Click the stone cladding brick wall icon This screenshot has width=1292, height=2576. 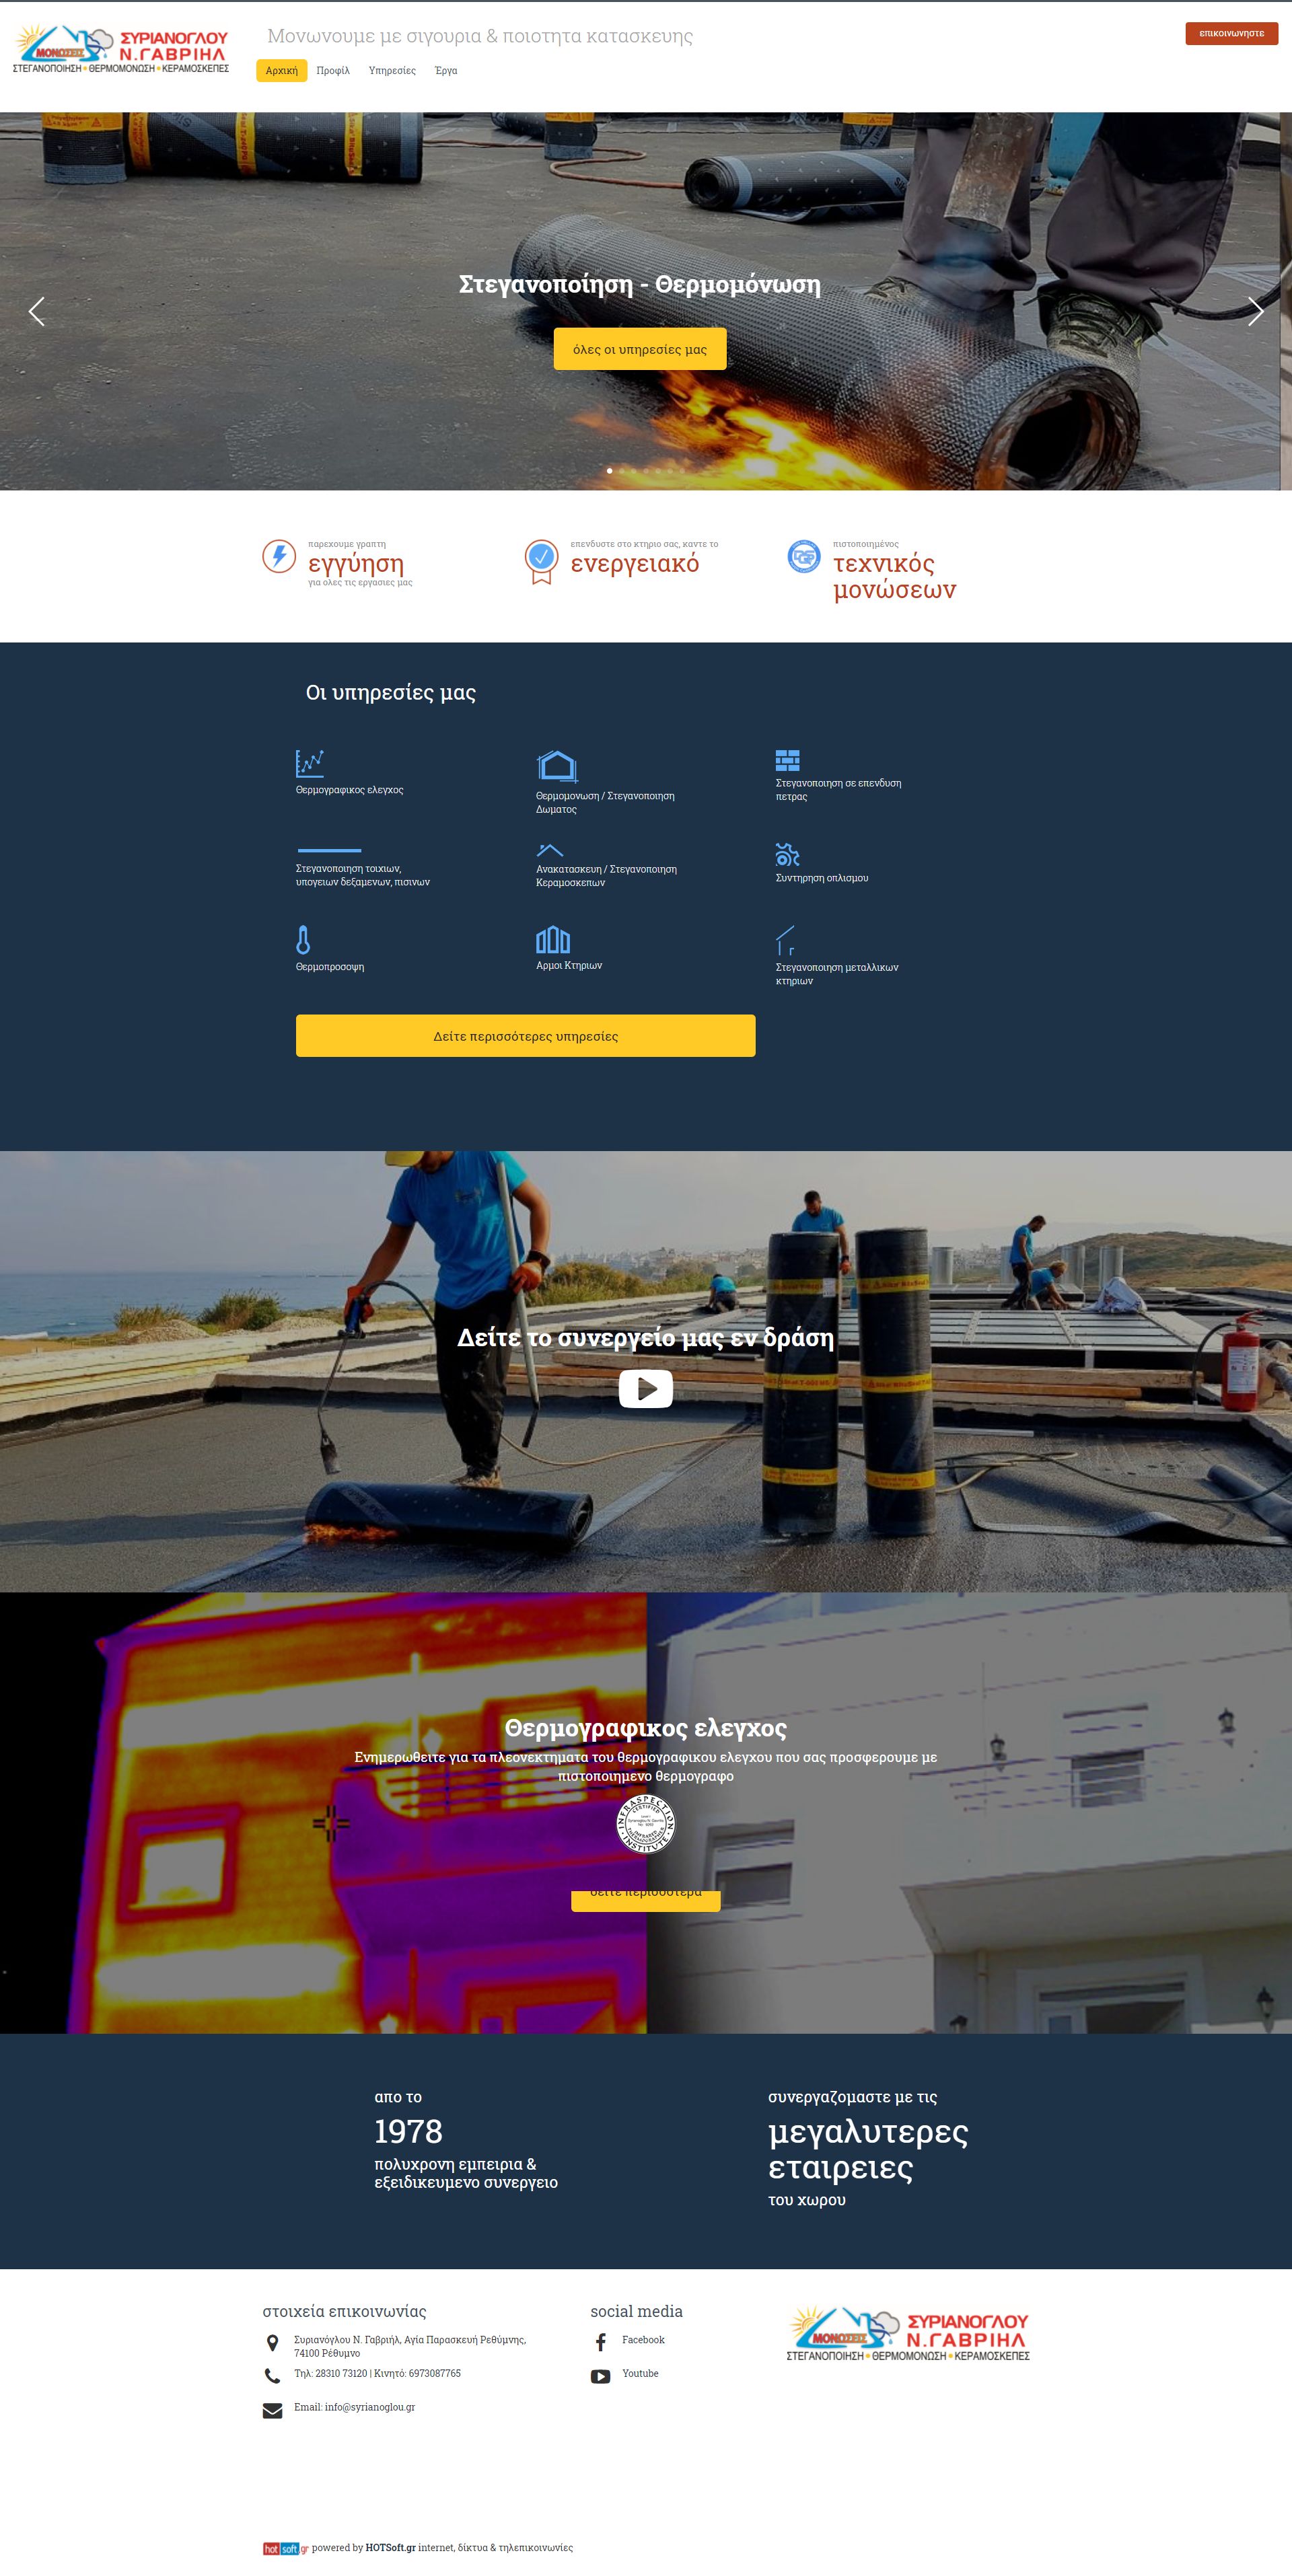click(787, 760)
